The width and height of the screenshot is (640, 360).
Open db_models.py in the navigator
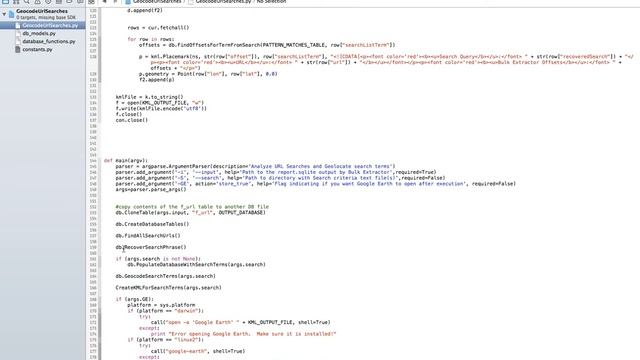click(39, 33)
